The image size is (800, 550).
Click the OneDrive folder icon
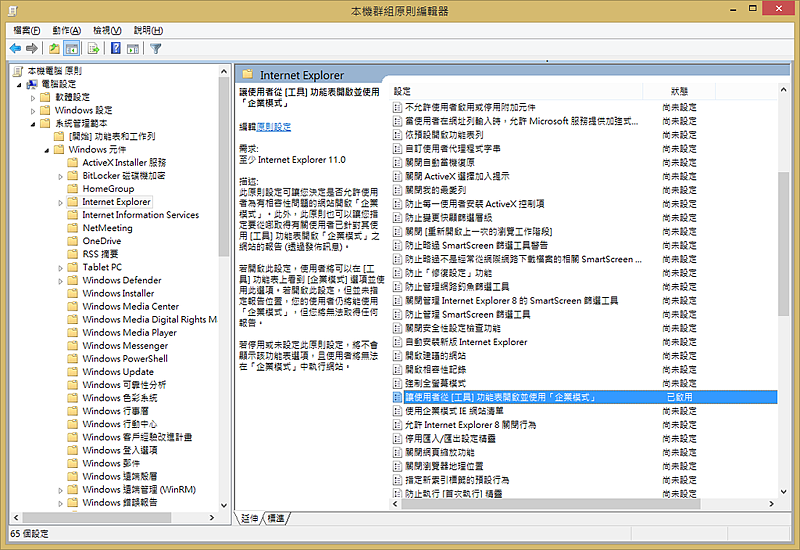coord(72,241)
